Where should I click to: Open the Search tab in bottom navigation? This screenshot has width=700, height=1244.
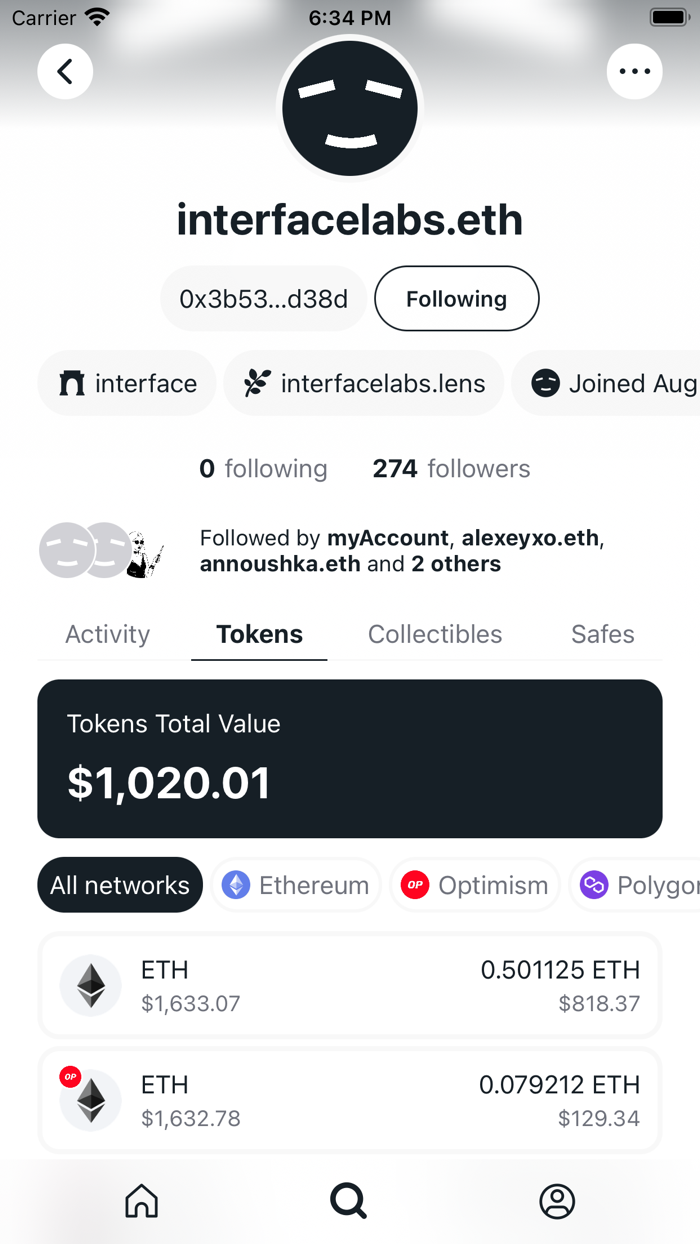point(348,1201)
